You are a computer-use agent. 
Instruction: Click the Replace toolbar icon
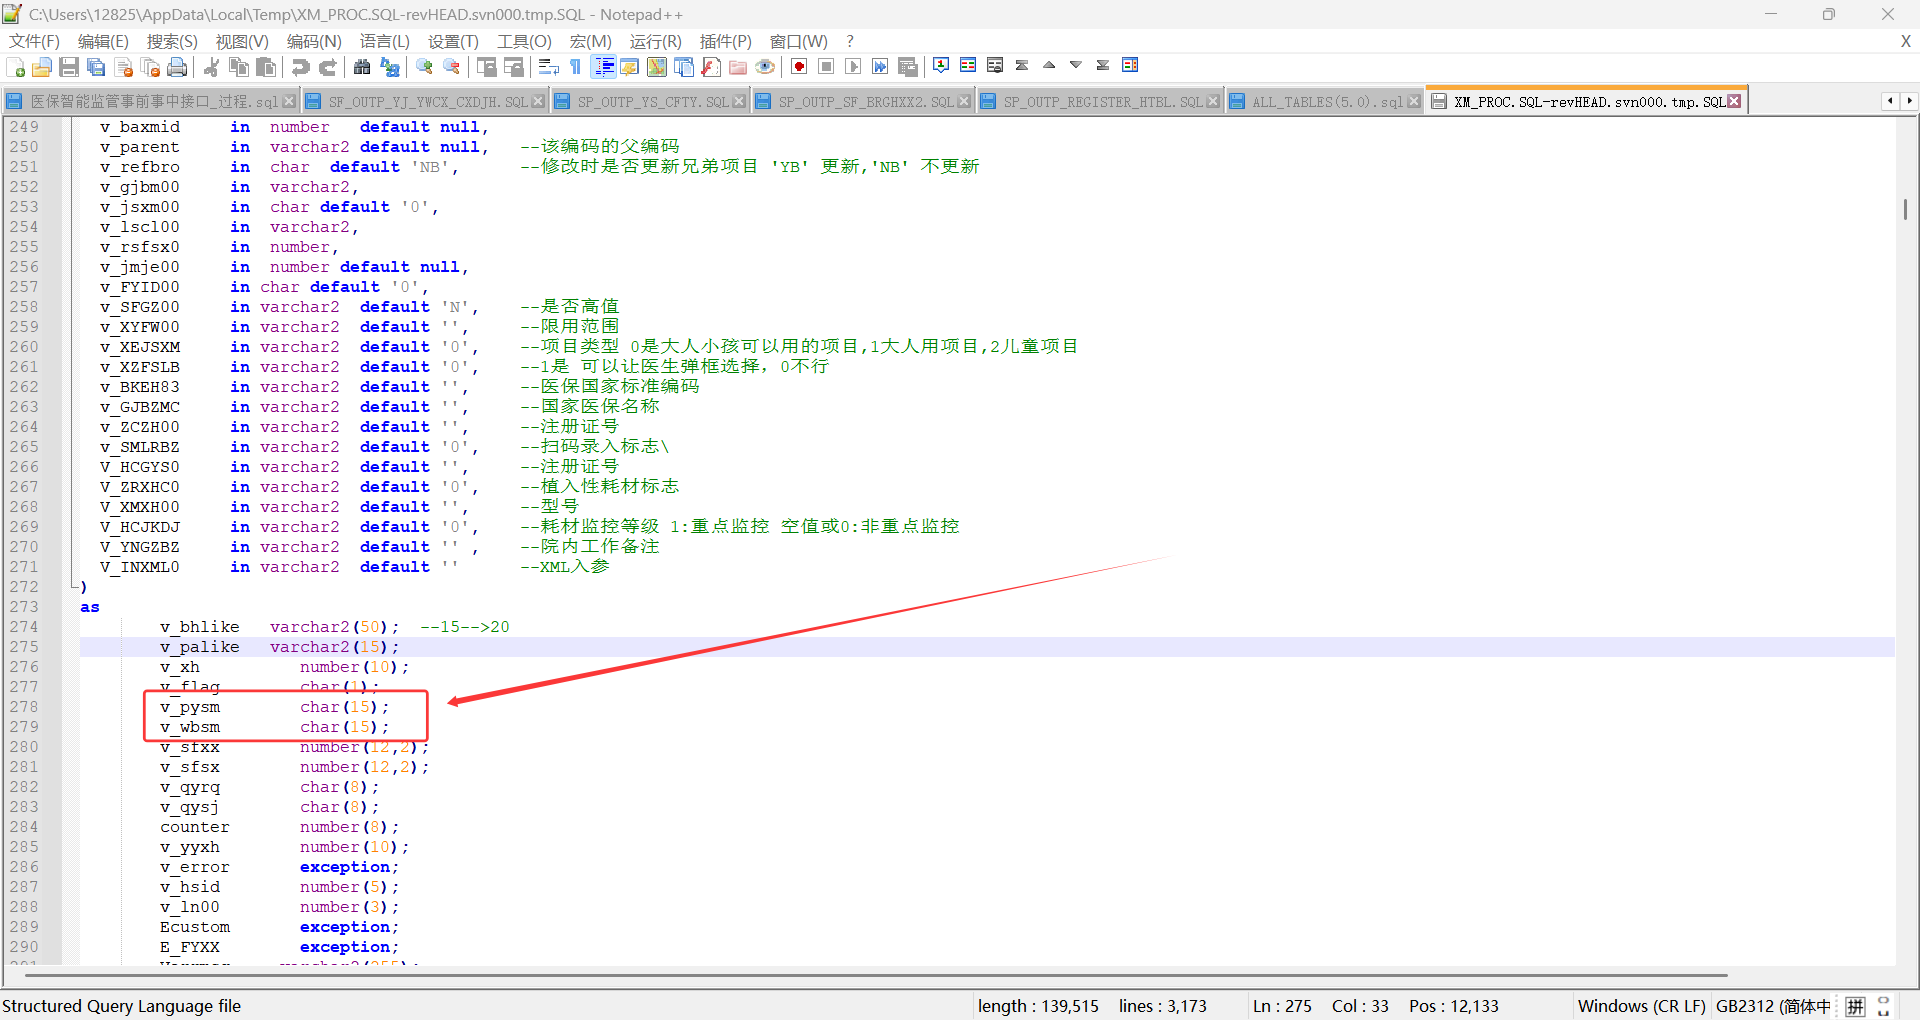(x=390, y=67)
